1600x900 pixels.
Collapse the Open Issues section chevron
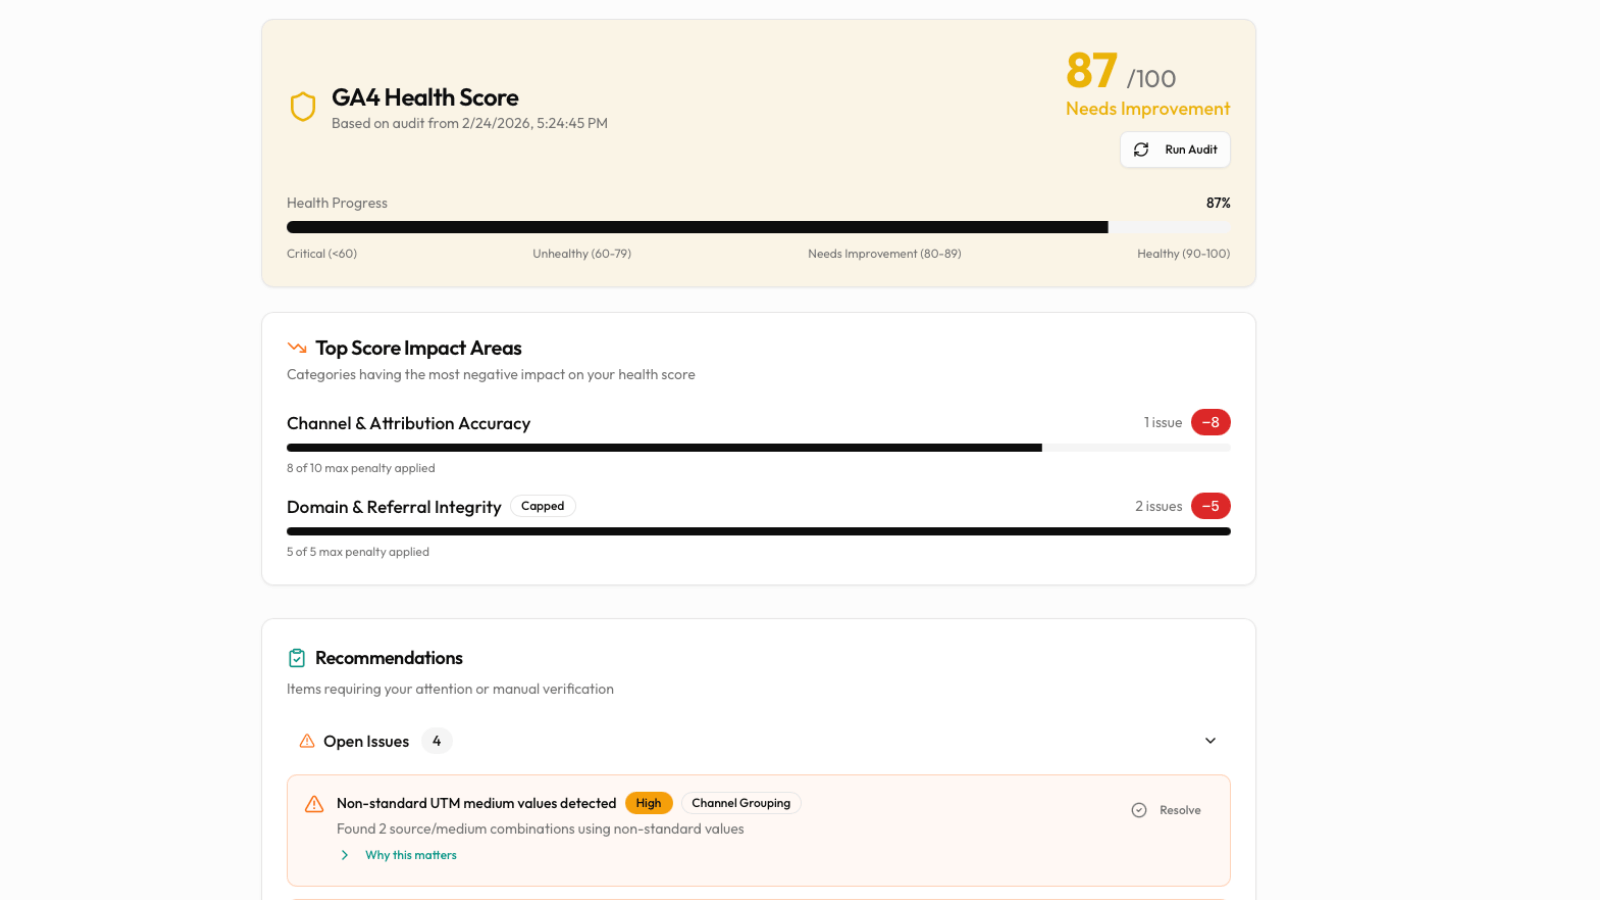point(1210,741)
